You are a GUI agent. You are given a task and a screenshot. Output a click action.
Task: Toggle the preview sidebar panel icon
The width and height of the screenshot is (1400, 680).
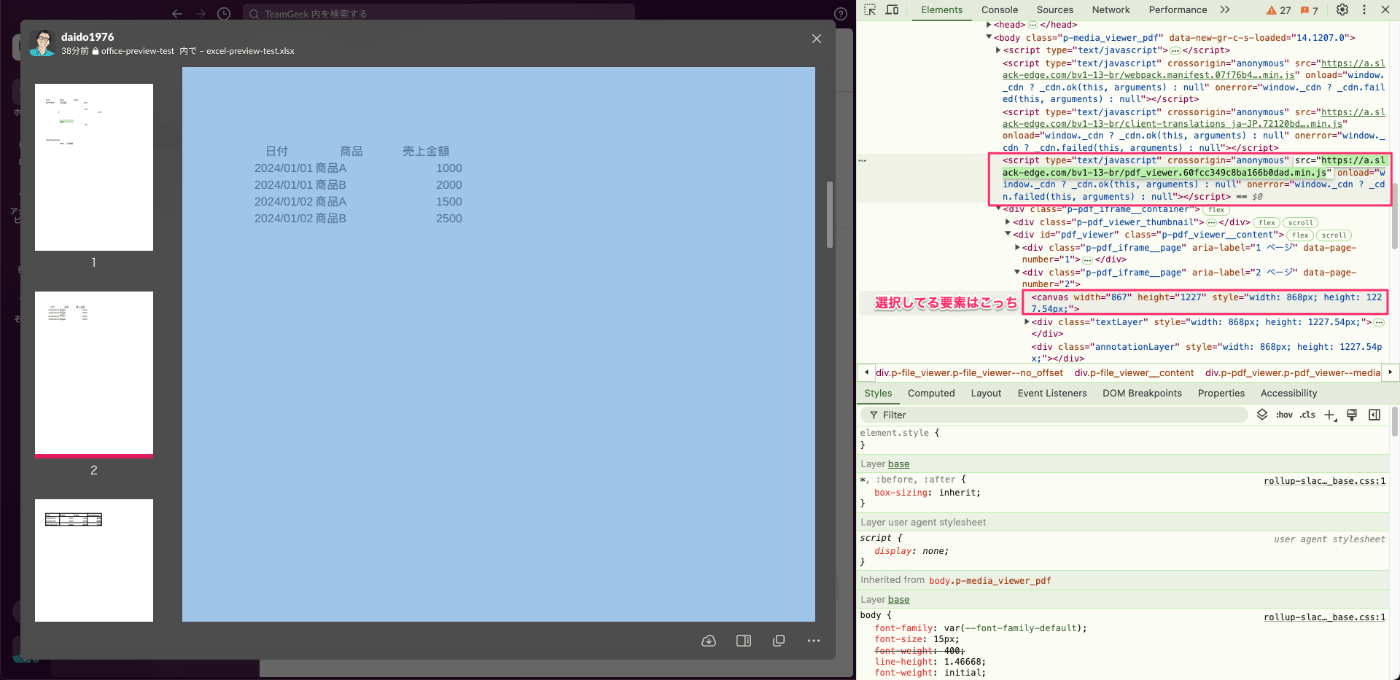pyautogui.click(x=743, y=641)
